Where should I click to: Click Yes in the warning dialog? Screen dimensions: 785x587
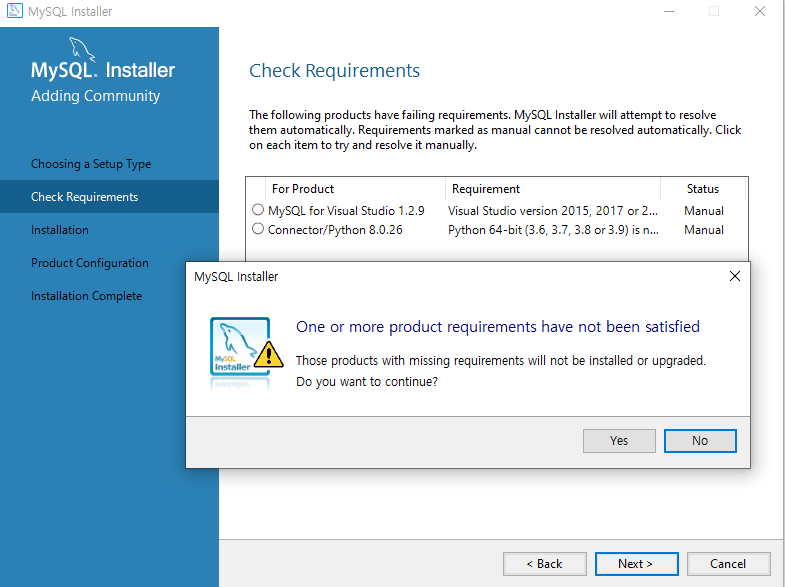[619, 441]
